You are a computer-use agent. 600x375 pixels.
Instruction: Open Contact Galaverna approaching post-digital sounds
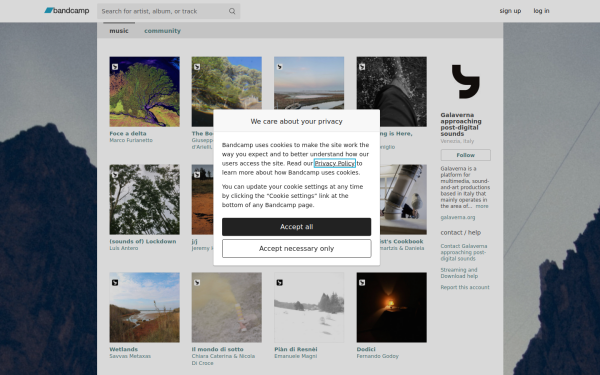[464, 252]
